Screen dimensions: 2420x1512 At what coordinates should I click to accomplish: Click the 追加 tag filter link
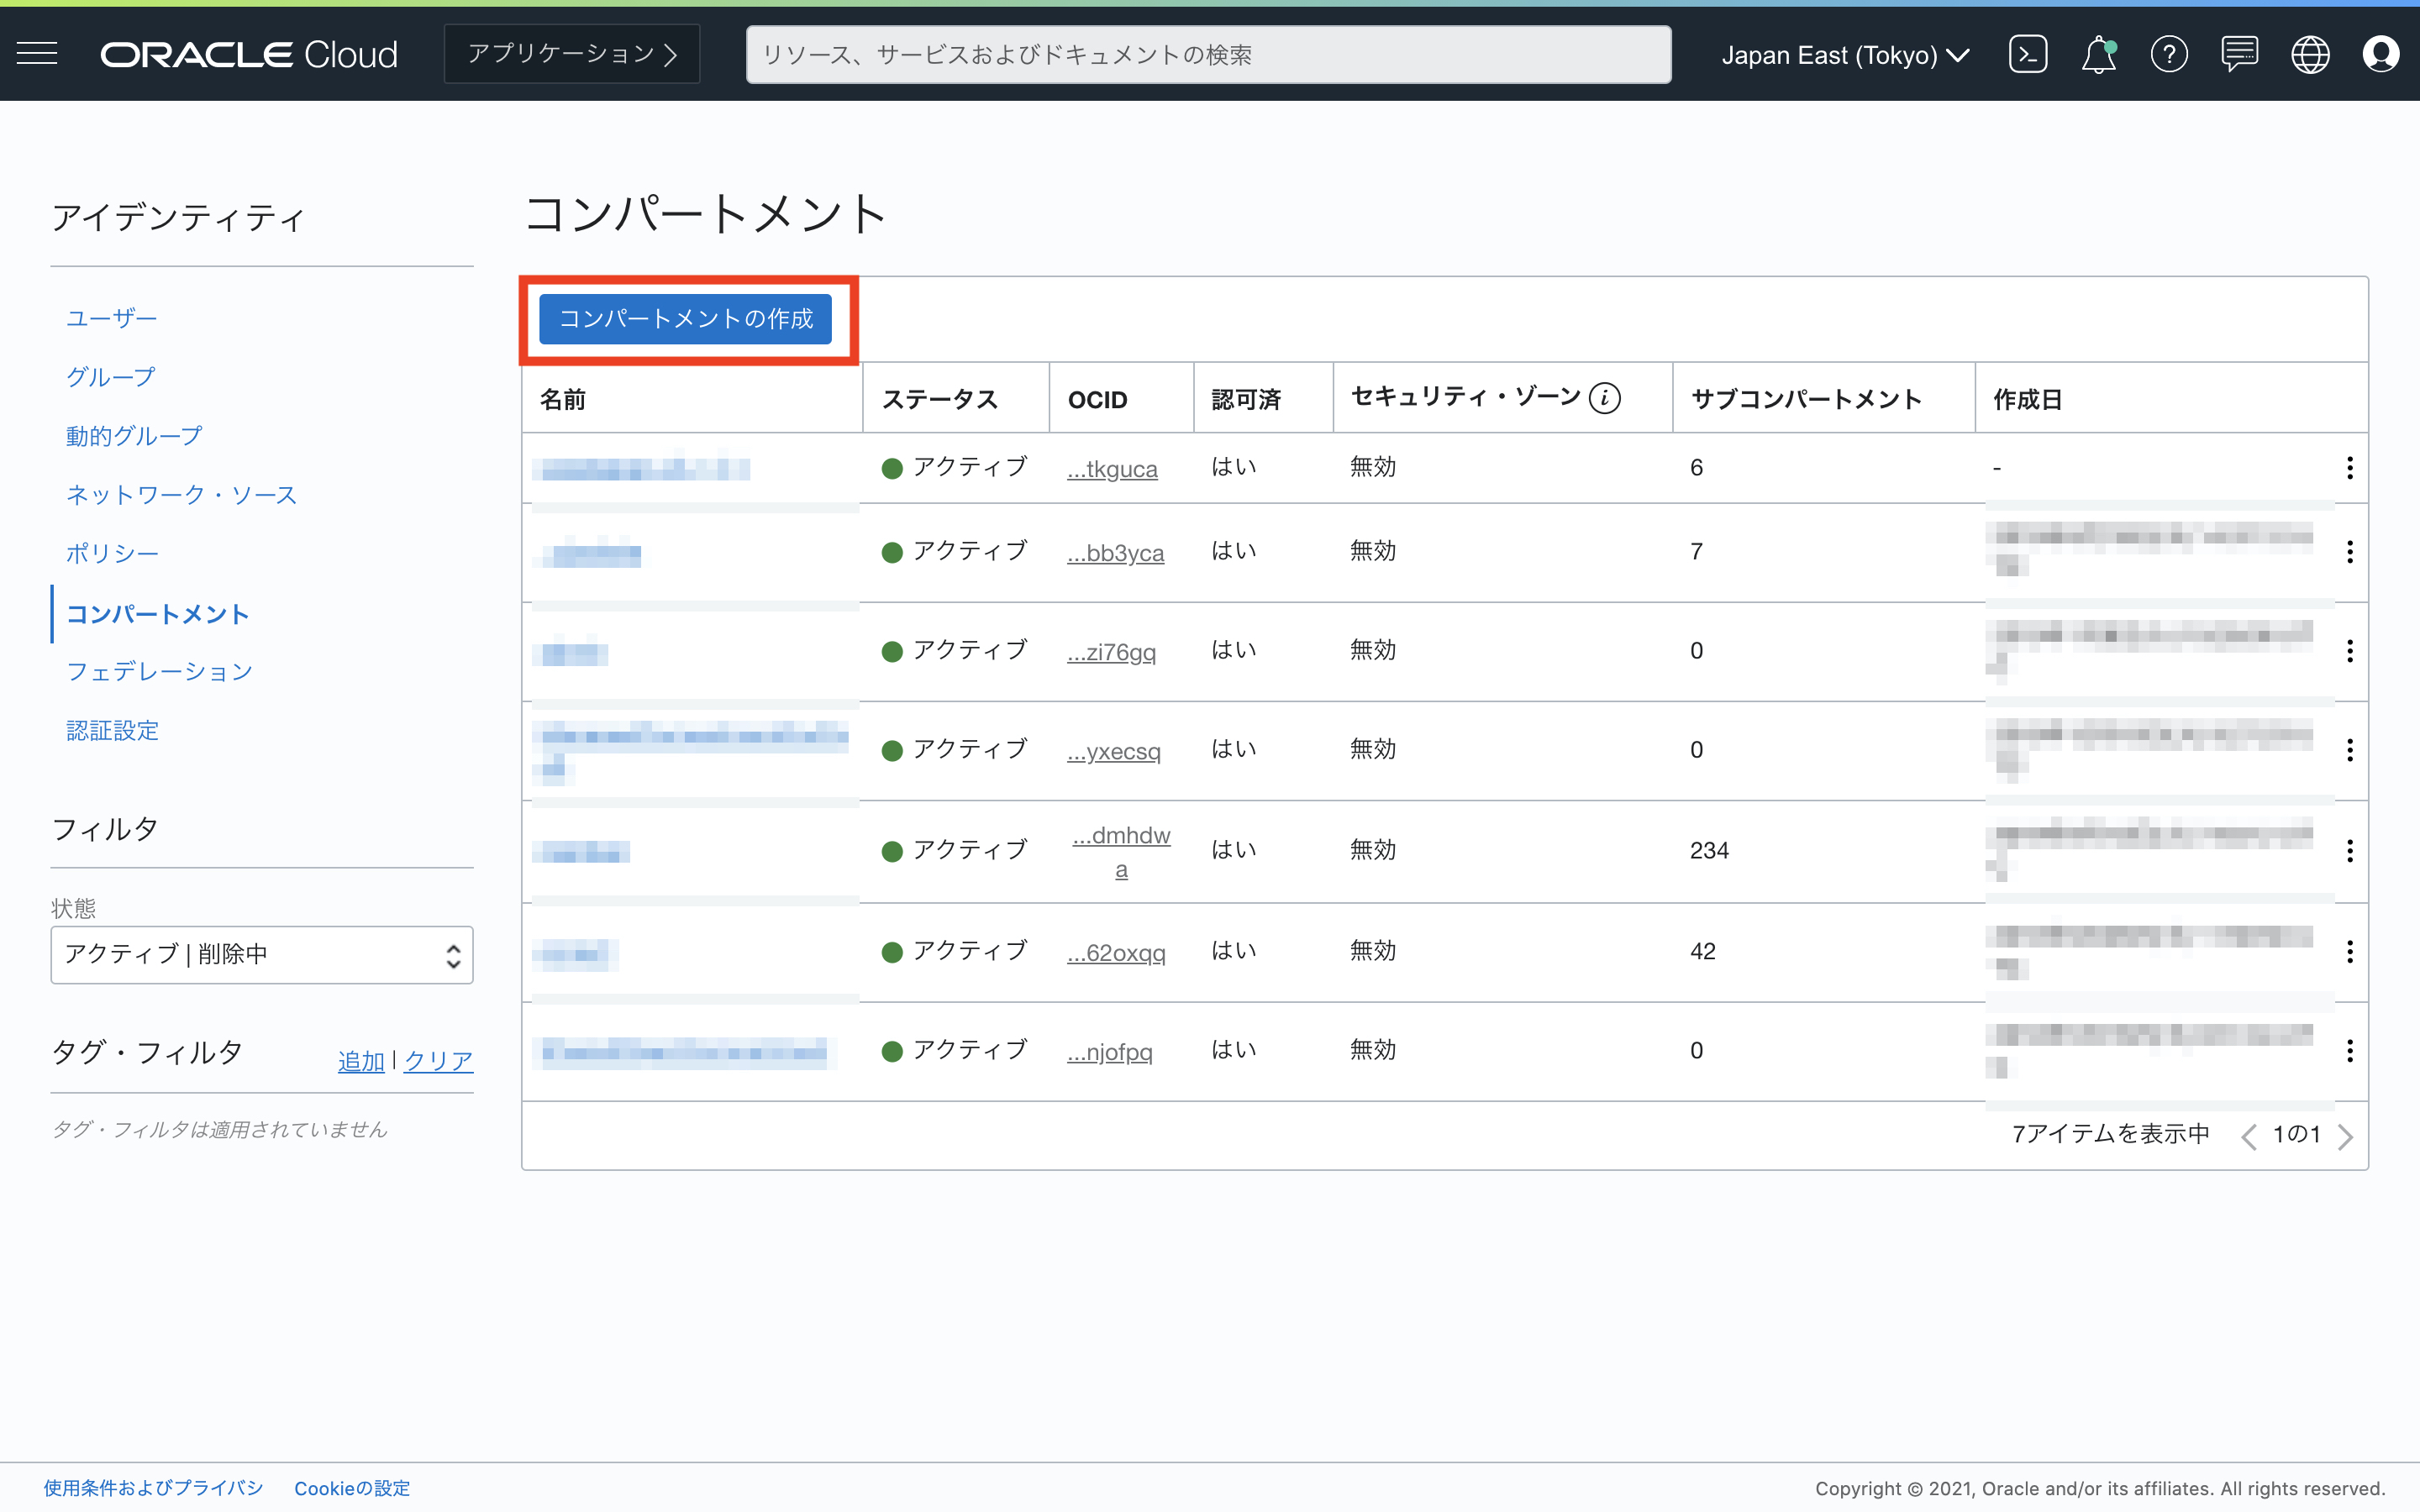(361, 1061)
